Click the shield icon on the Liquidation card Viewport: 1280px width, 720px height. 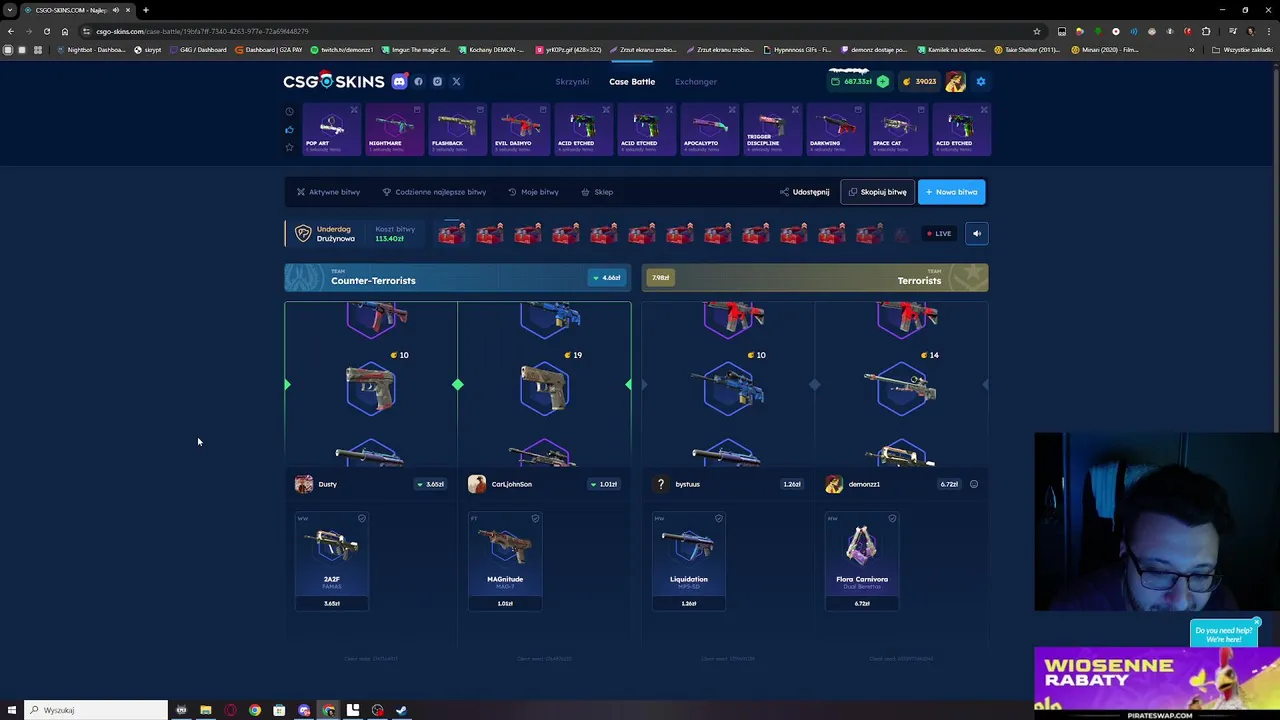tap(718, 518)
